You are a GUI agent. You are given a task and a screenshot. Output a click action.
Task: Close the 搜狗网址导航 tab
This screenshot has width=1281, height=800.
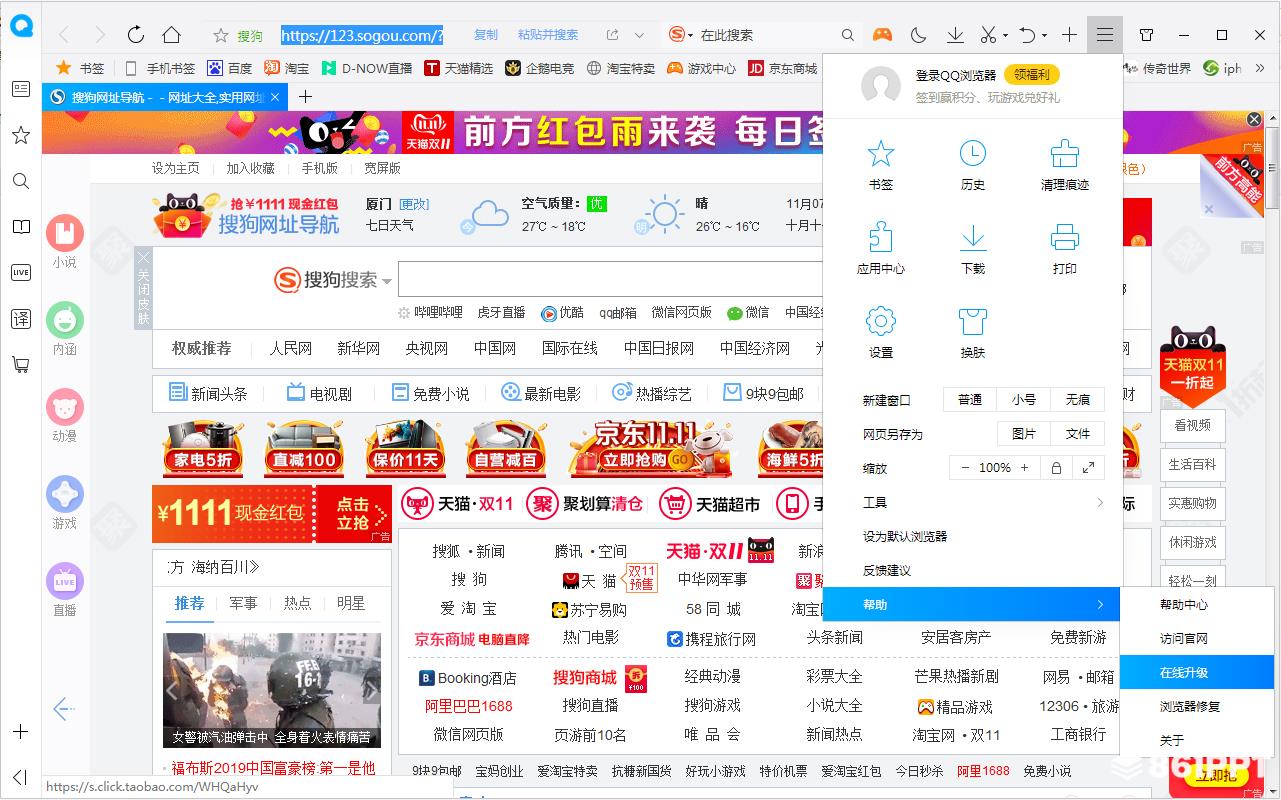pyautogui.click(x=275, y=97)
